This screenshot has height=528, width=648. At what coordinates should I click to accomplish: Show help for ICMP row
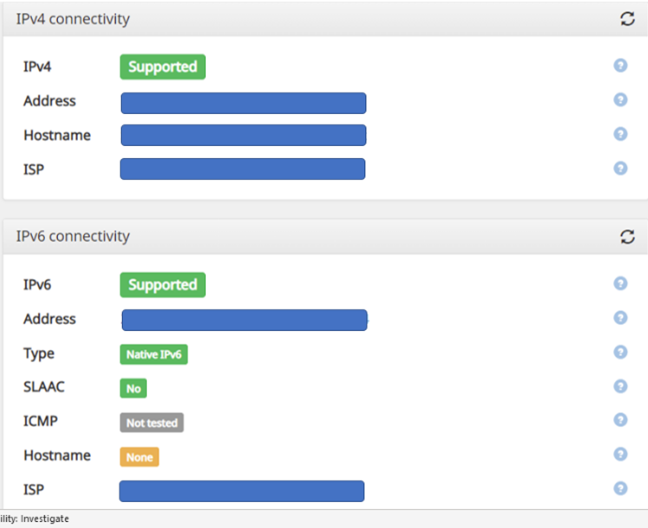620,420
